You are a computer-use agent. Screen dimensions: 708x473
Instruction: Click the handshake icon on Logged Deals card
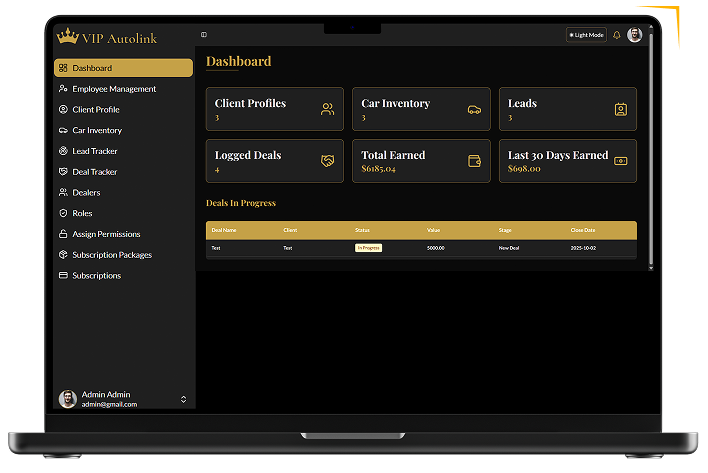[327, 161]
